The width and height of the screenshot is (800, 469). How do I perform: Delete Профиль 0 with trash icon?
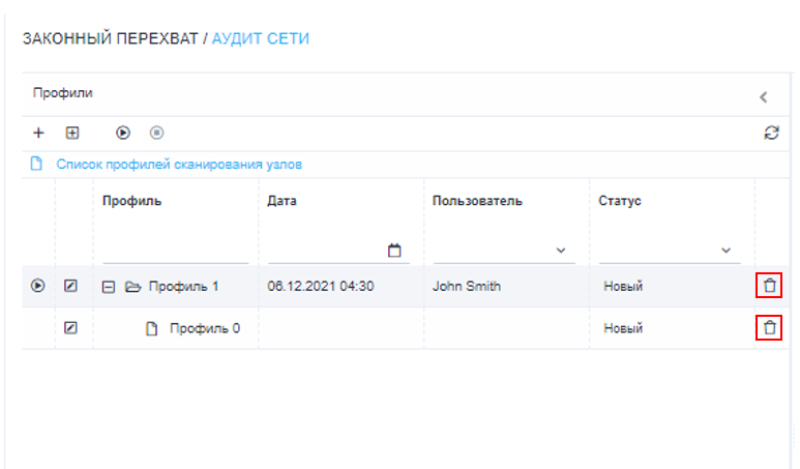coord(768,327)
